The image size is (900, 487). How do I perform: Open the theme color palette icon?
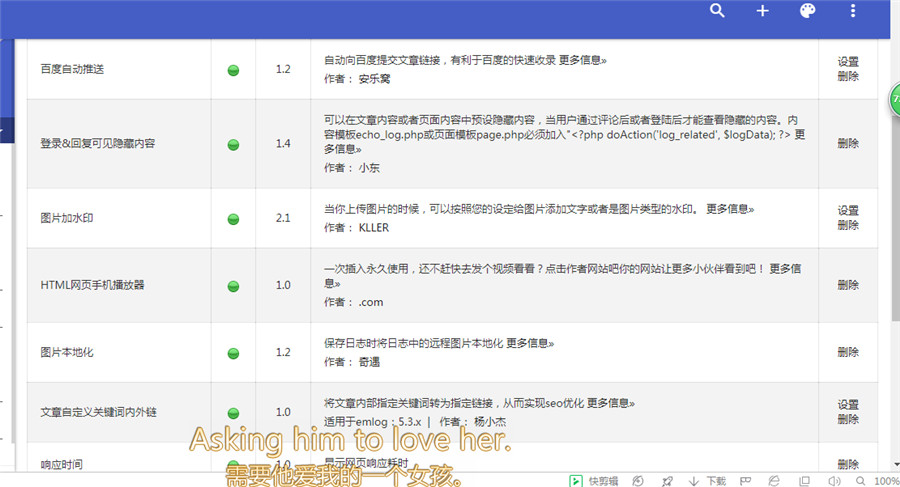(x=807, y=11)
